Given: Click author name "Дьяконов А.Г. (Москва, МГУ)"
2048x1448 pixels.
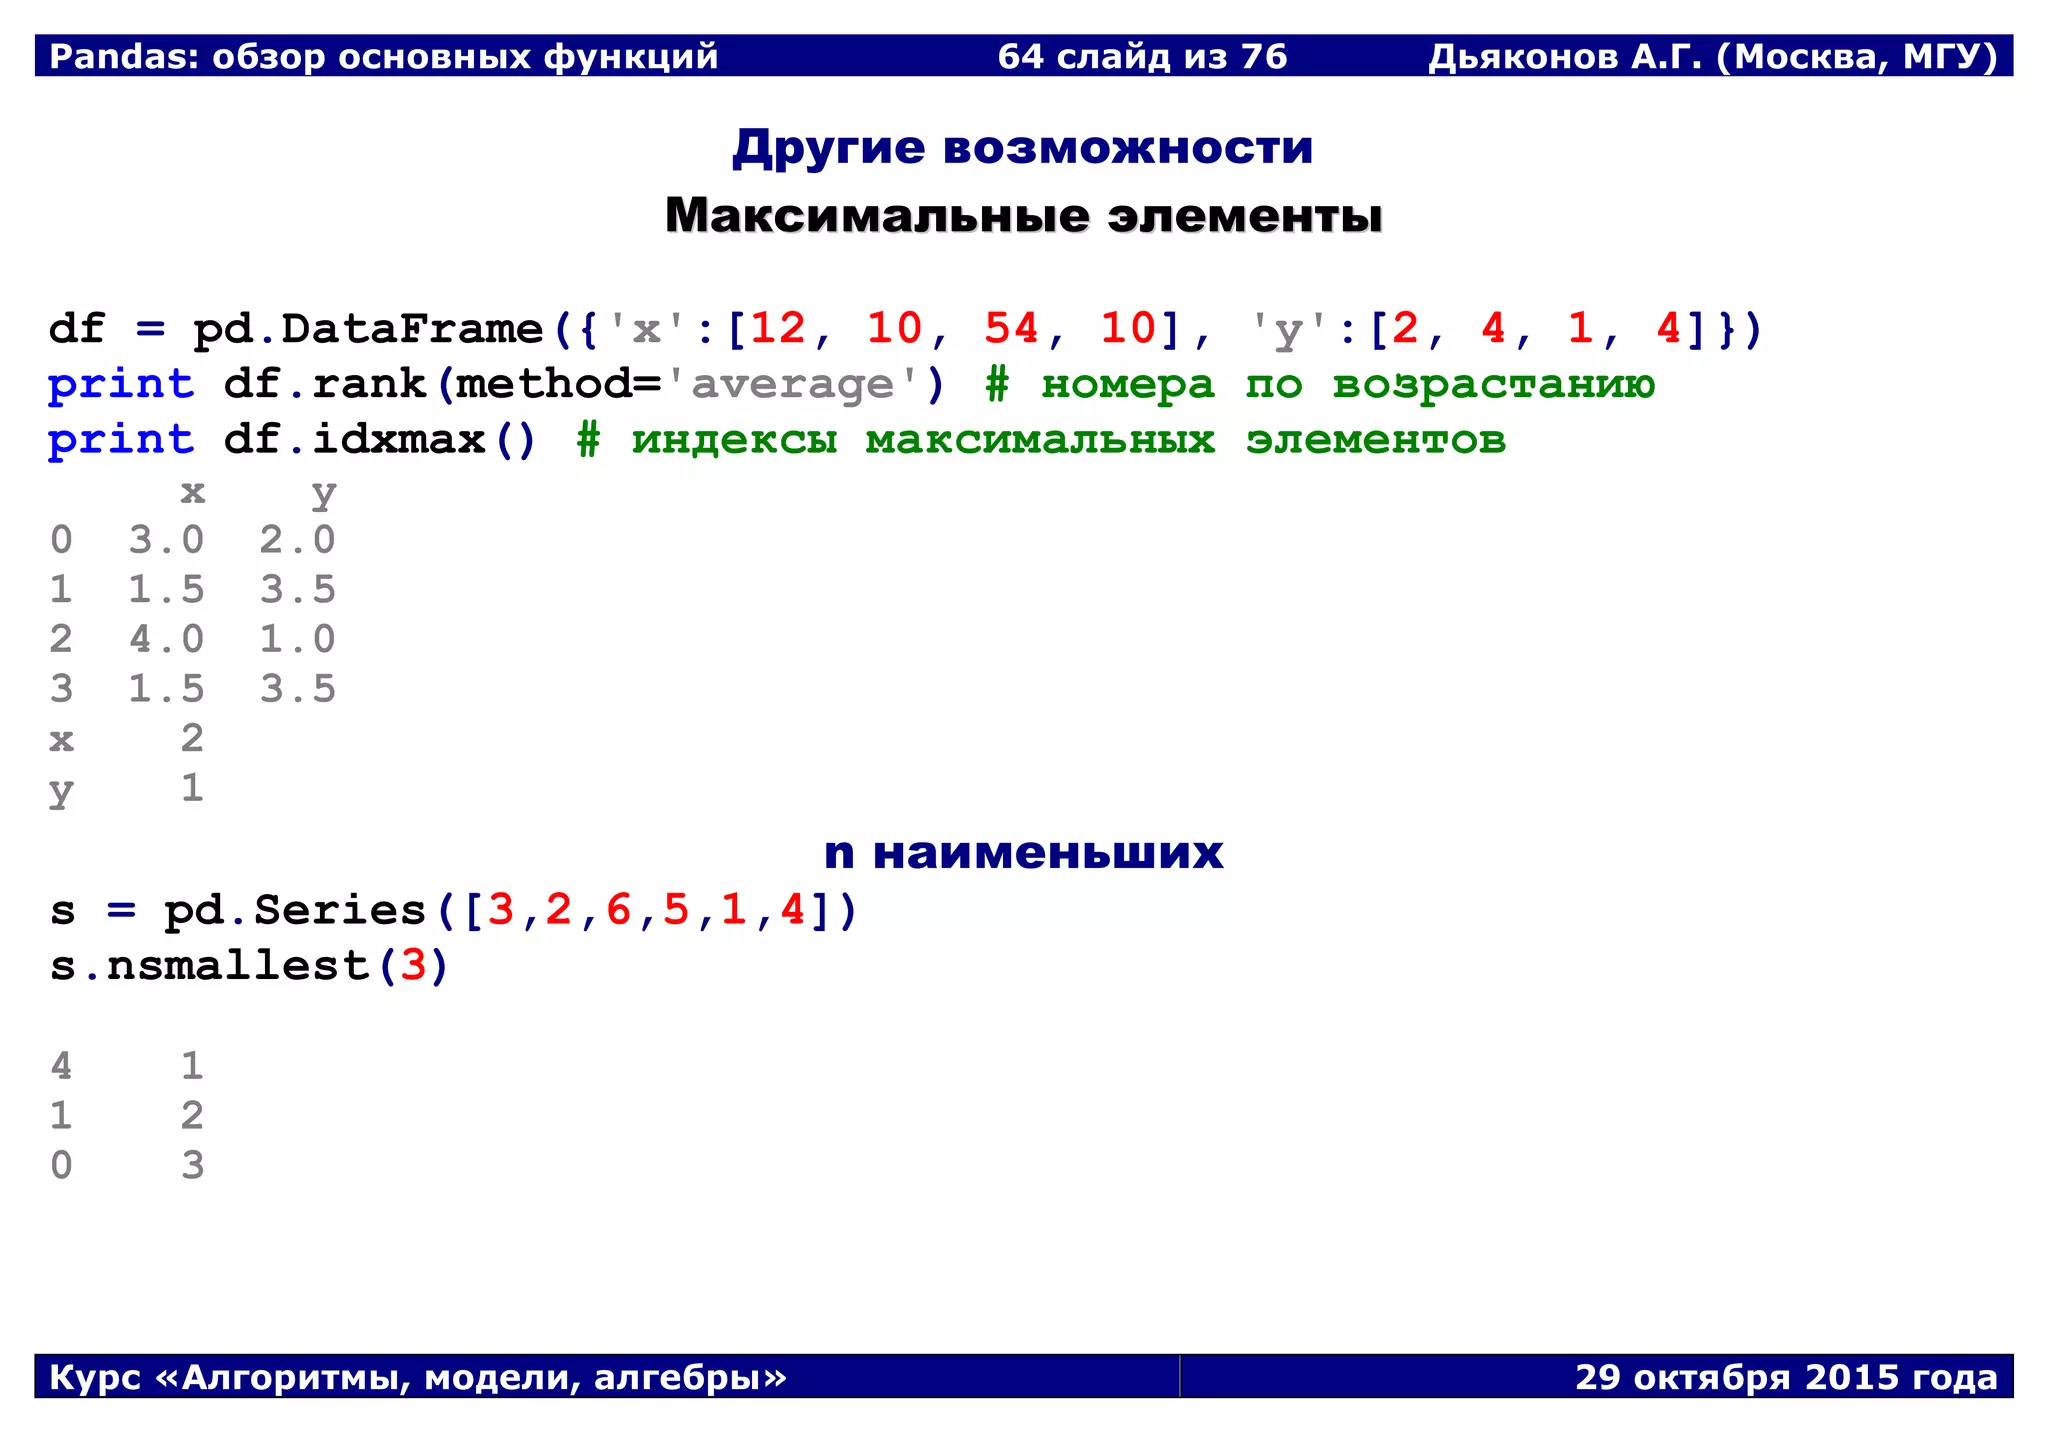Looking at the screenshot, I should point(1712,57).
